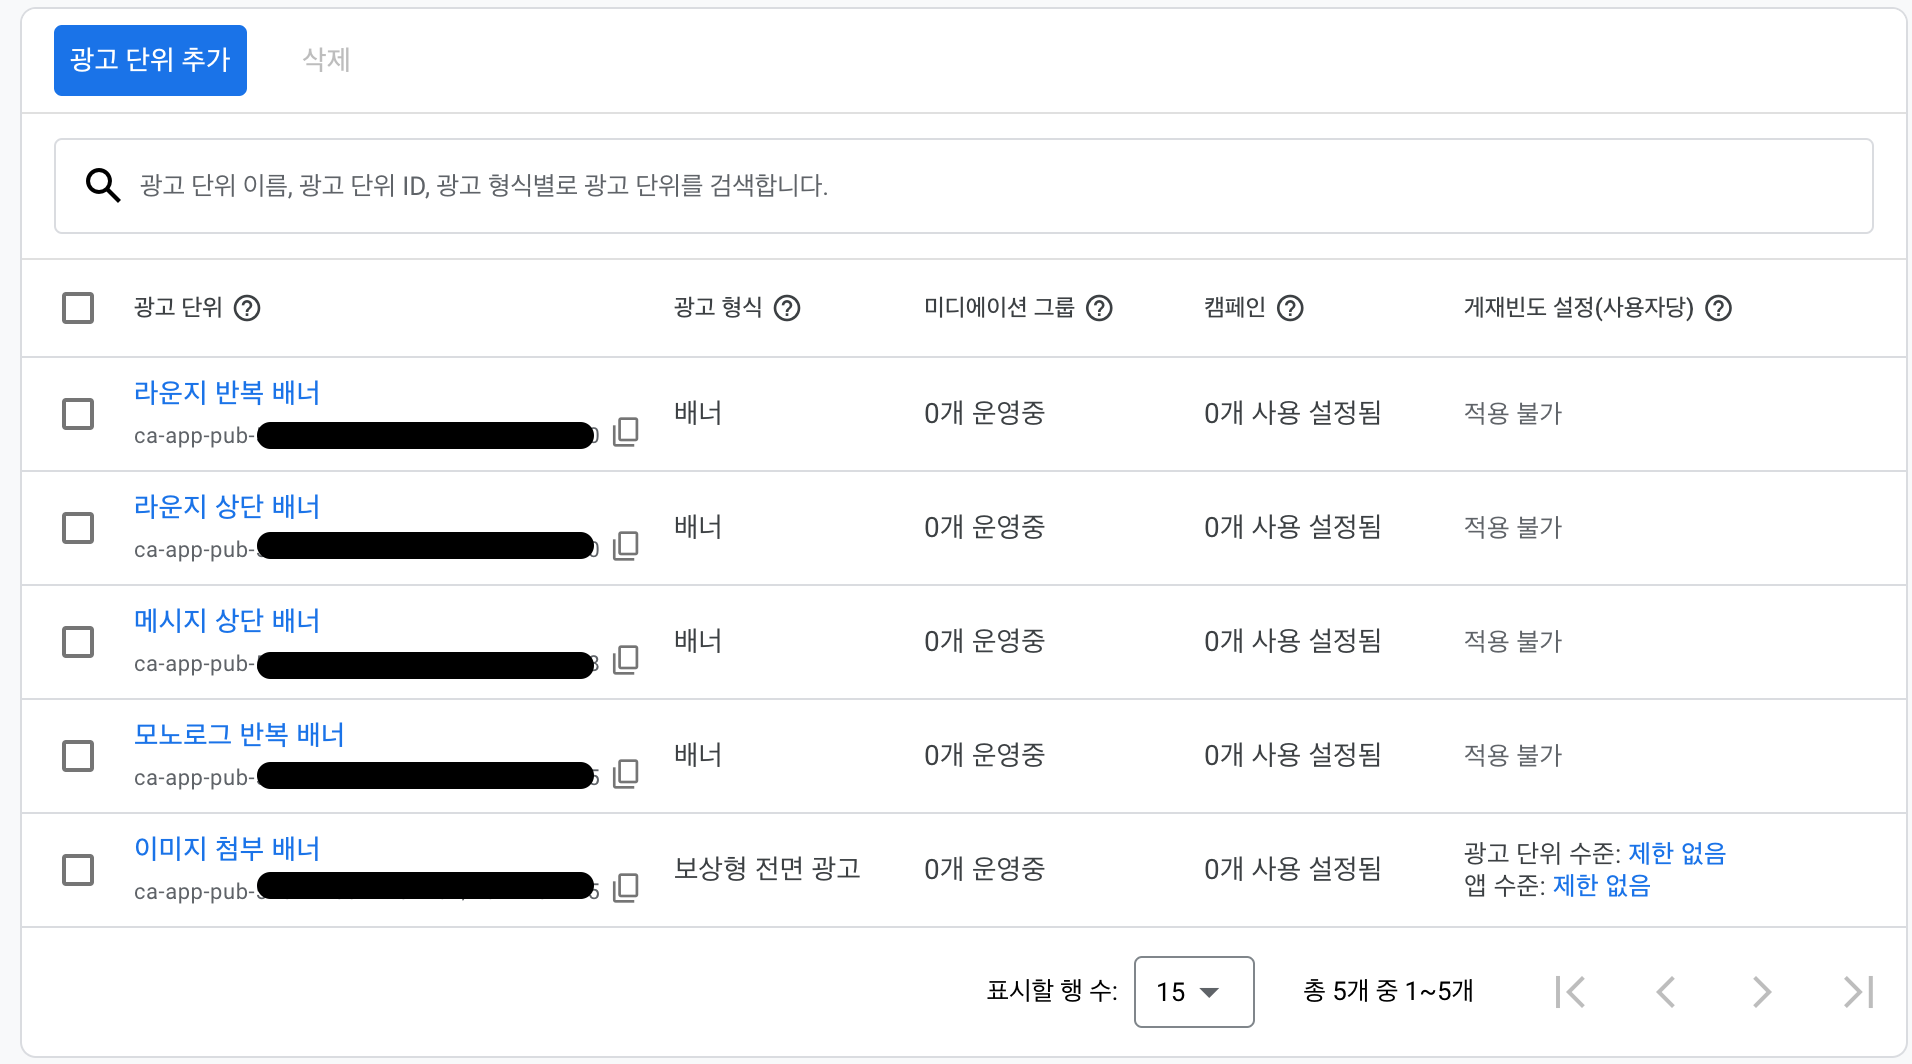Click the 광고 단위 수준 제한 없음 link
This screenshot has height=1064, width=1912.
pyautogui.click(x=1677, y=853)
